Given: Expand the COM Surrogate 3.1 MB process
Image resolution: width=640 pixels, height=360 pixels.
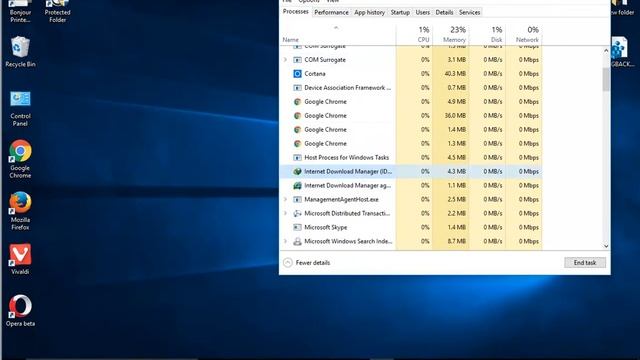Looking at the screenshot, I should (x=285, y=60).
